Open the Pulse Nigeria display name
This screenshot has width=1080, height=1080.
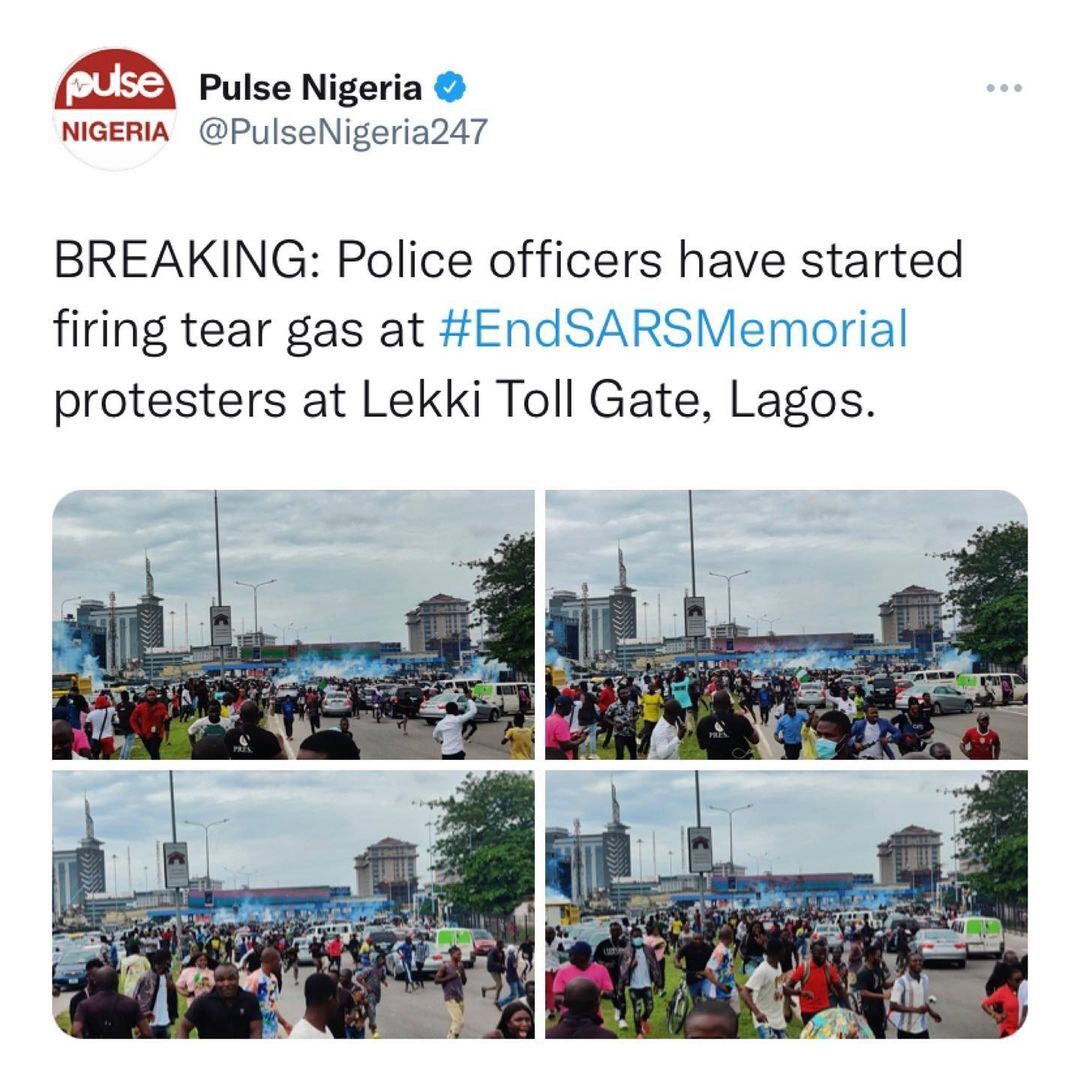(x=310, y=87)
